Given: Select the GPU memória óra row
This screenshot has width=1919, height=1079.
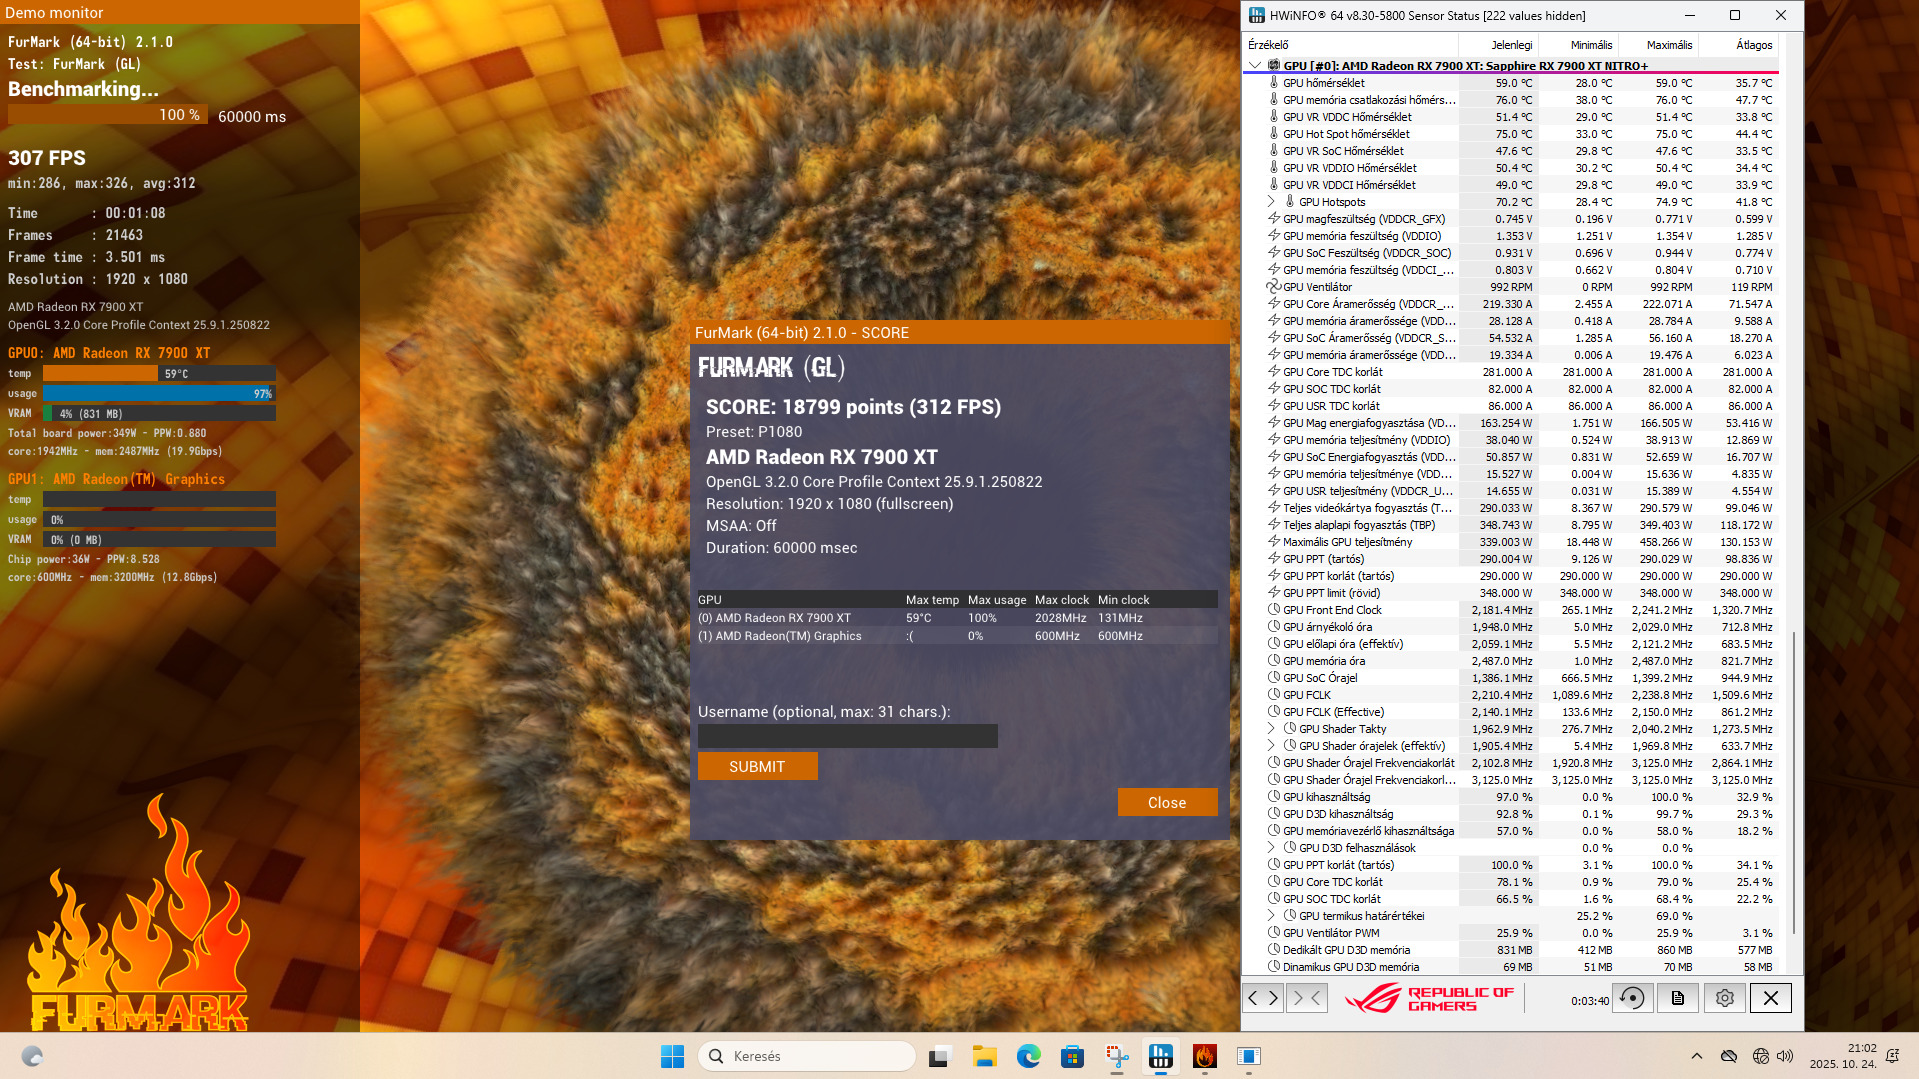Looking at the screenshot, I should click(1511, 661).
